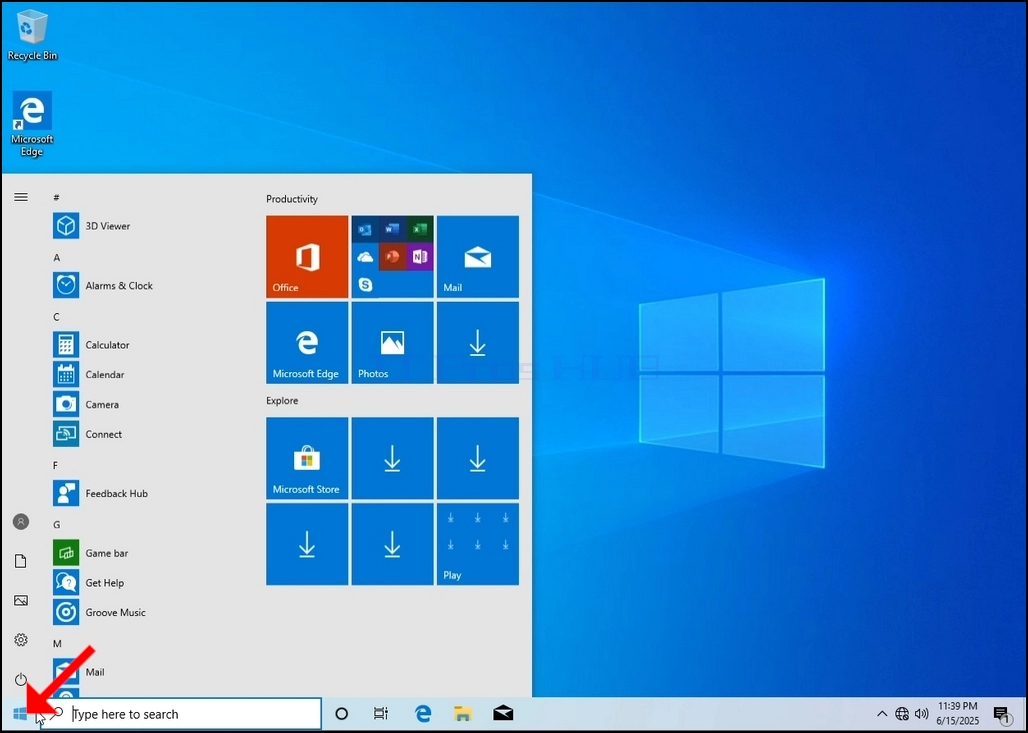Click the Productivity group header

292,199
